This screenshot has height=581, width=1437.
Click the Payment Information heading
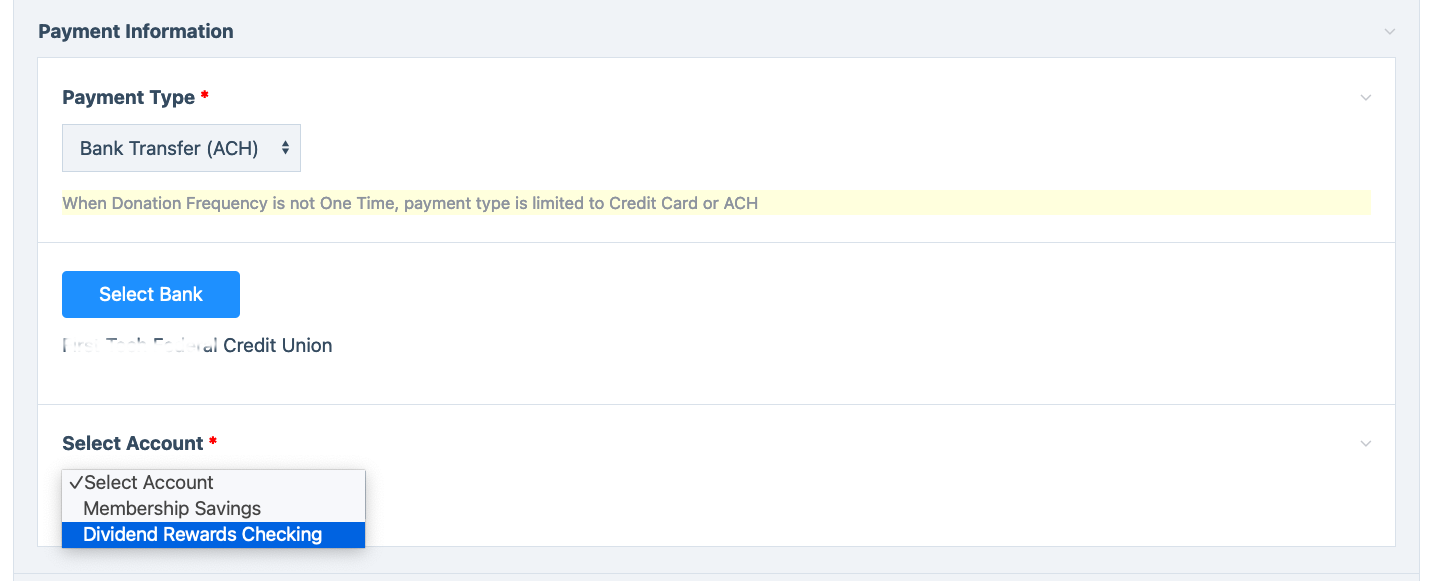136,31
